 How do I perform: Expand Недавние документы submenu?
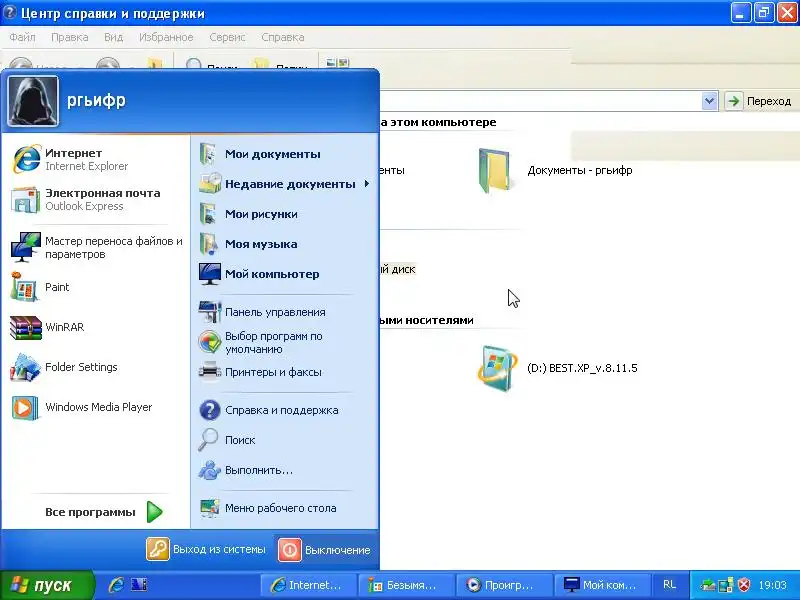pos(285,184)
